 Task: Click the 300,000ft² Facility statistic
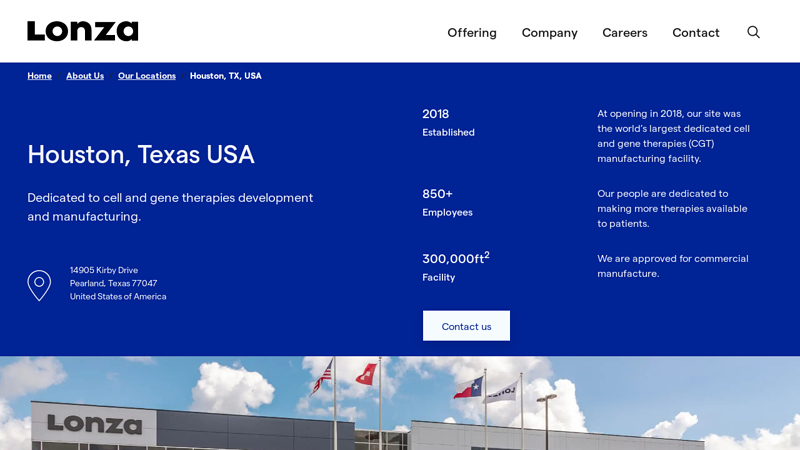[456, 266]
